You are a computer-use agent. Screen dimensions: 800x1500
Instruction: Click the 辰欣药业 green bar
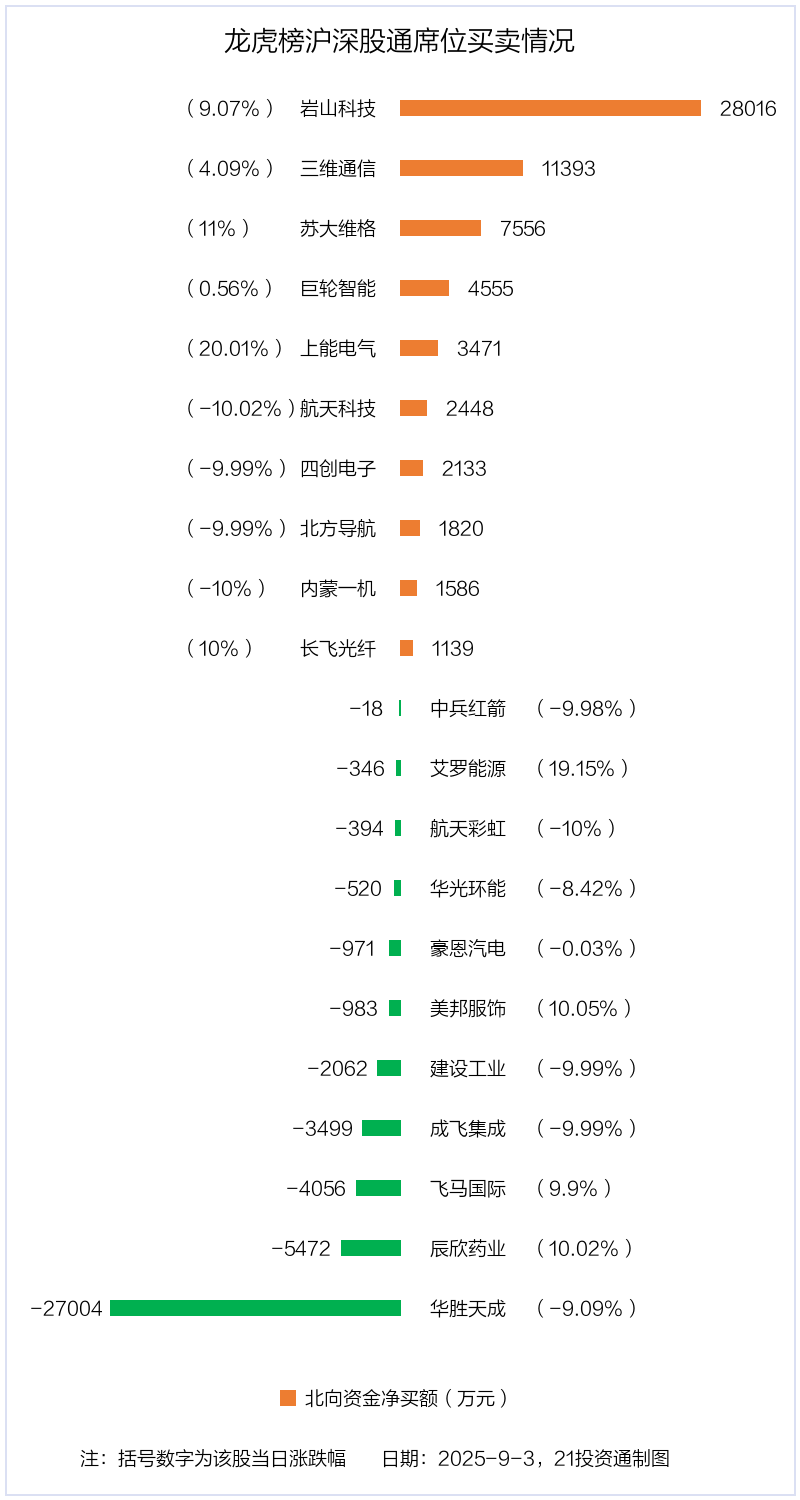[371, 1248]
